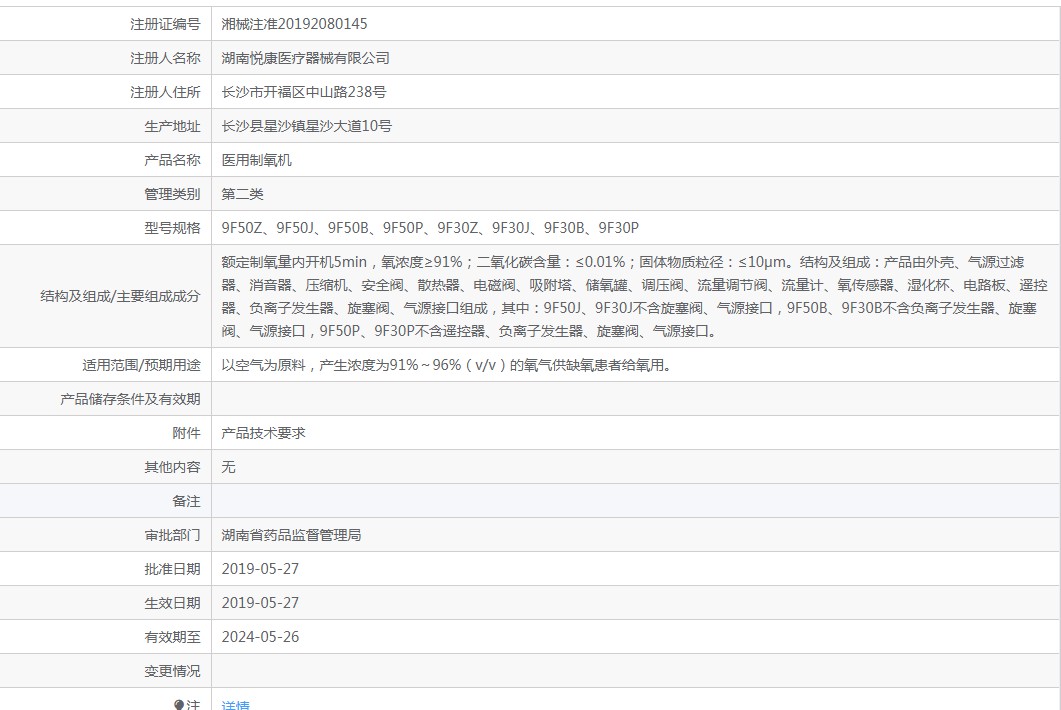Image resolution: width=1061 pixels, height=710 pixels.
Task: Click the 变更情况 label
Action: (x=173, y=671)
